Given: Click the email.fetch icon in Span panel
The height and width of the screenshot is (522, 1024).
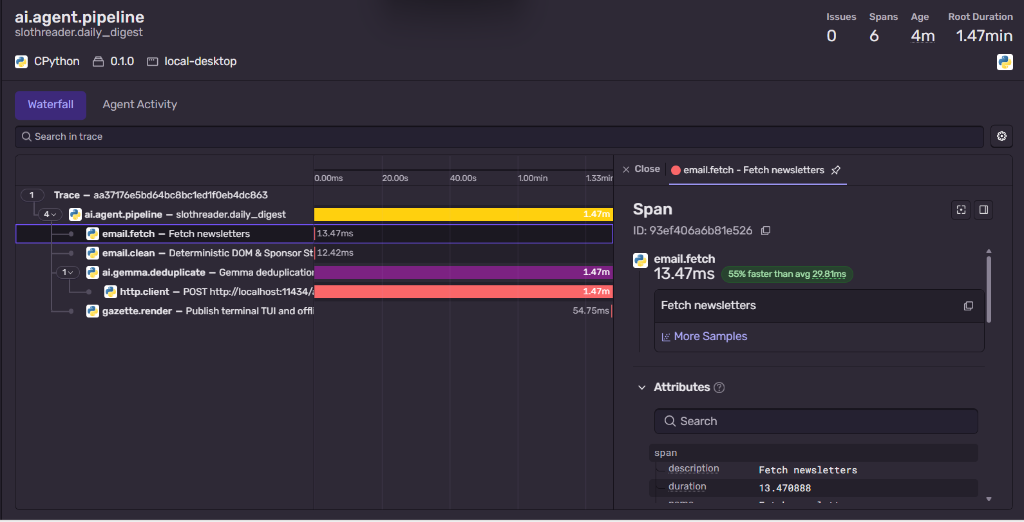Looking at the screenshot, I should click(640, 260).
